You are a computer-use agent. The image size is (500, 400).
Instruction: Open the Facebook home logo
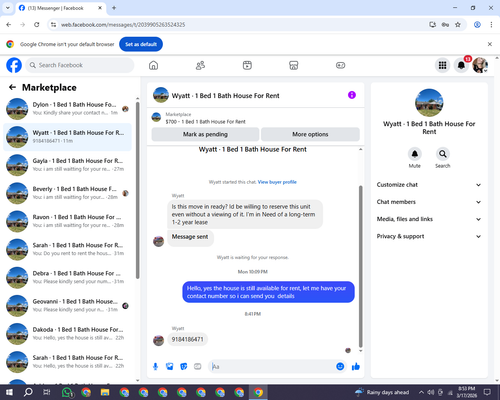(14, 65)
